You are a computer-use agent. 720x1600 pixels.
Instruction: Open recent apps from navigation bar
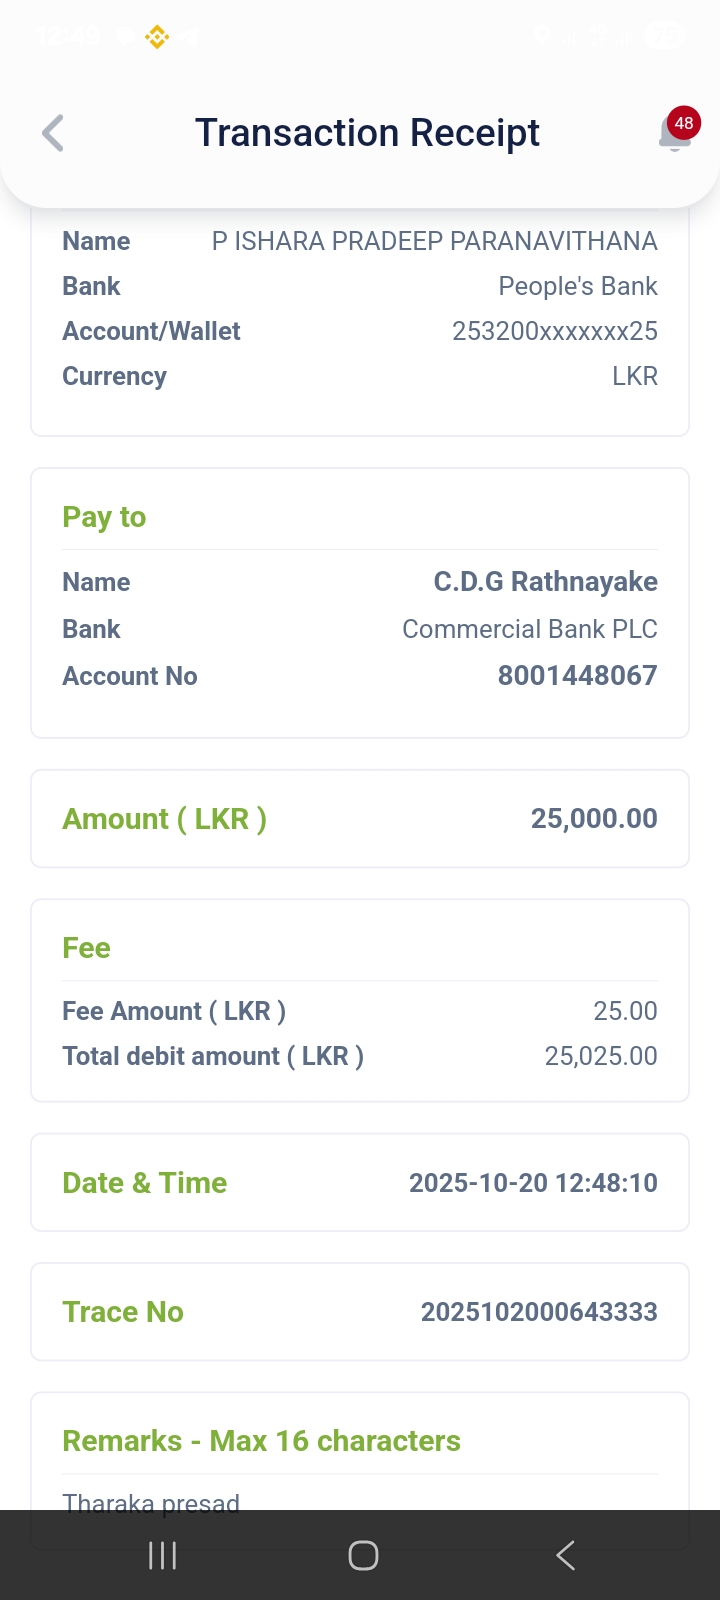pos(162,1555)
